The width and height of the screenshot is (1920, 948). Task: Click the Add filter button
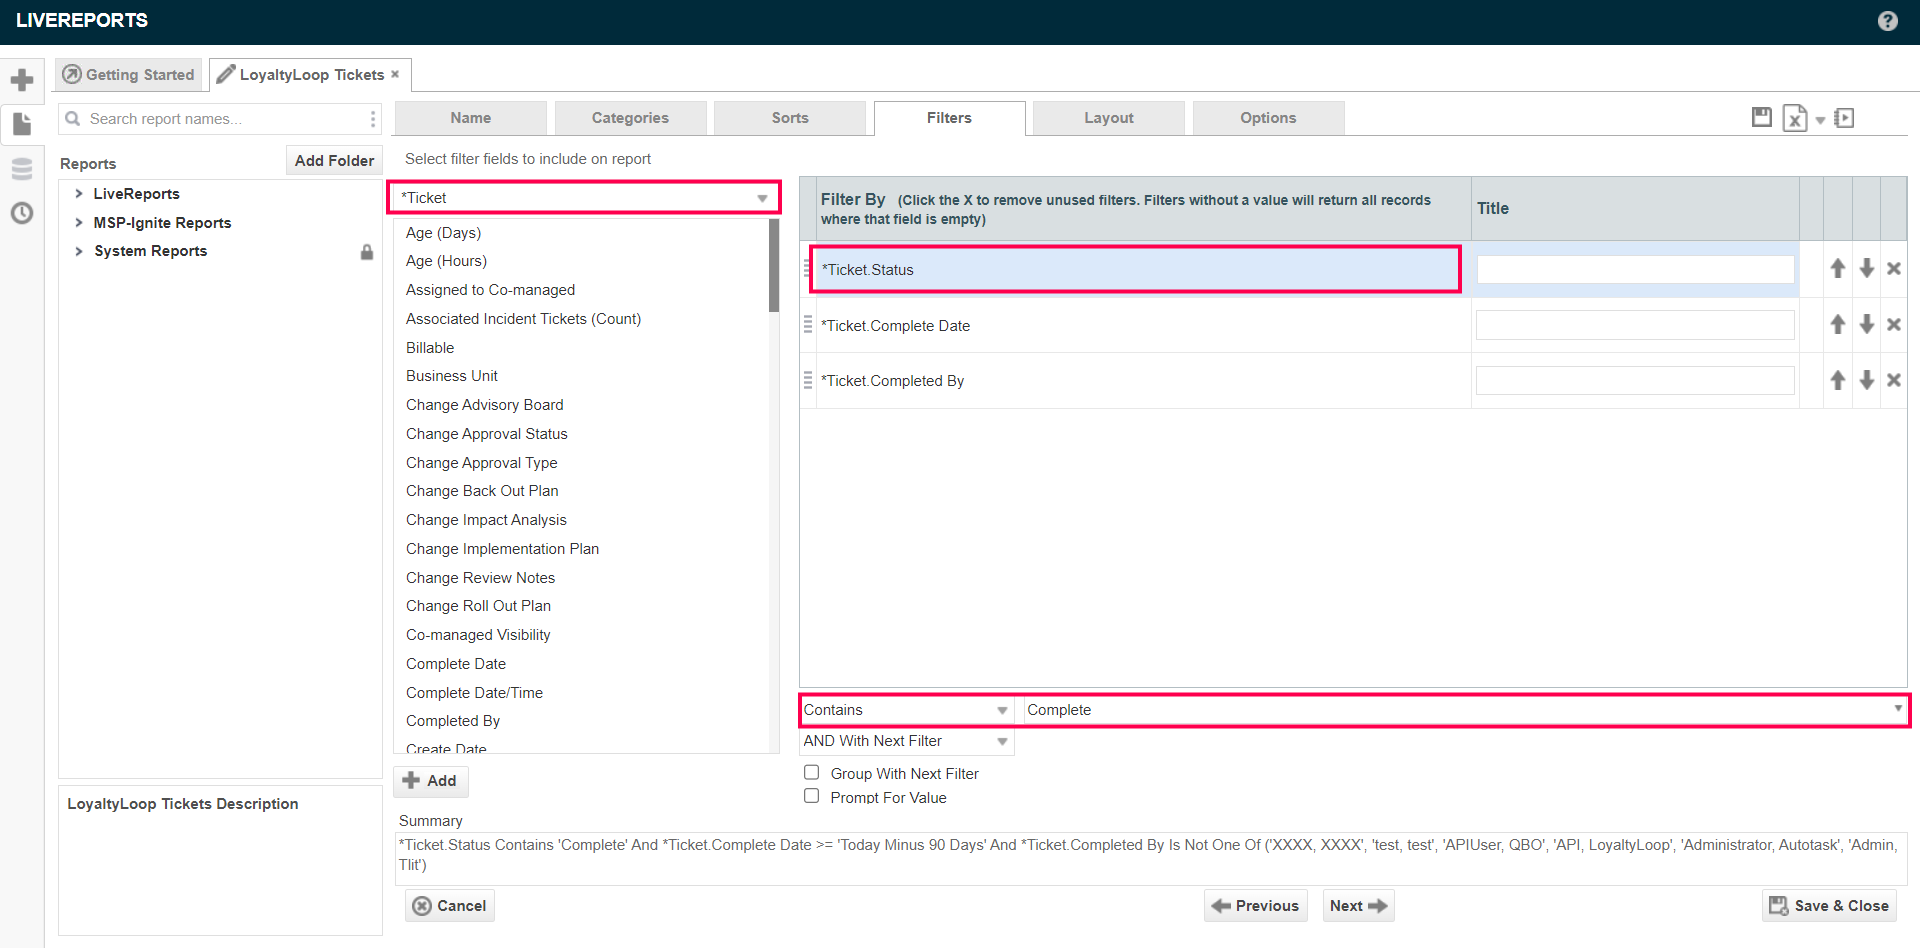point(430,781)
